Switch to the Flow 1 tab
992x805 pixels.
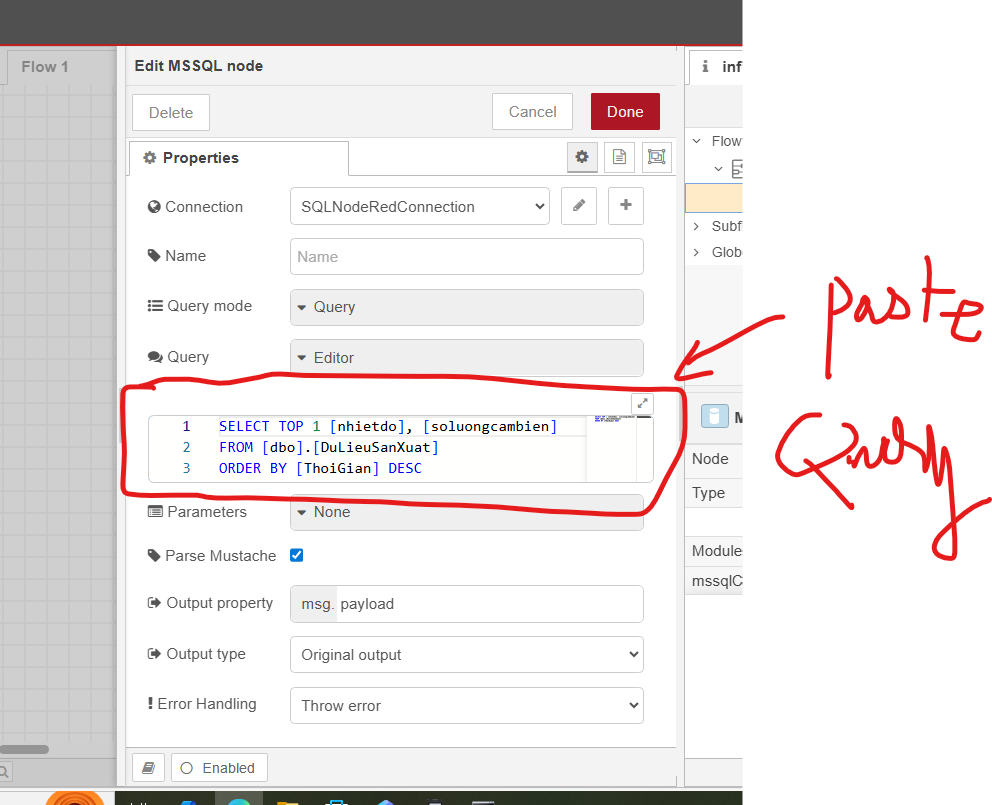coord(45,67)
